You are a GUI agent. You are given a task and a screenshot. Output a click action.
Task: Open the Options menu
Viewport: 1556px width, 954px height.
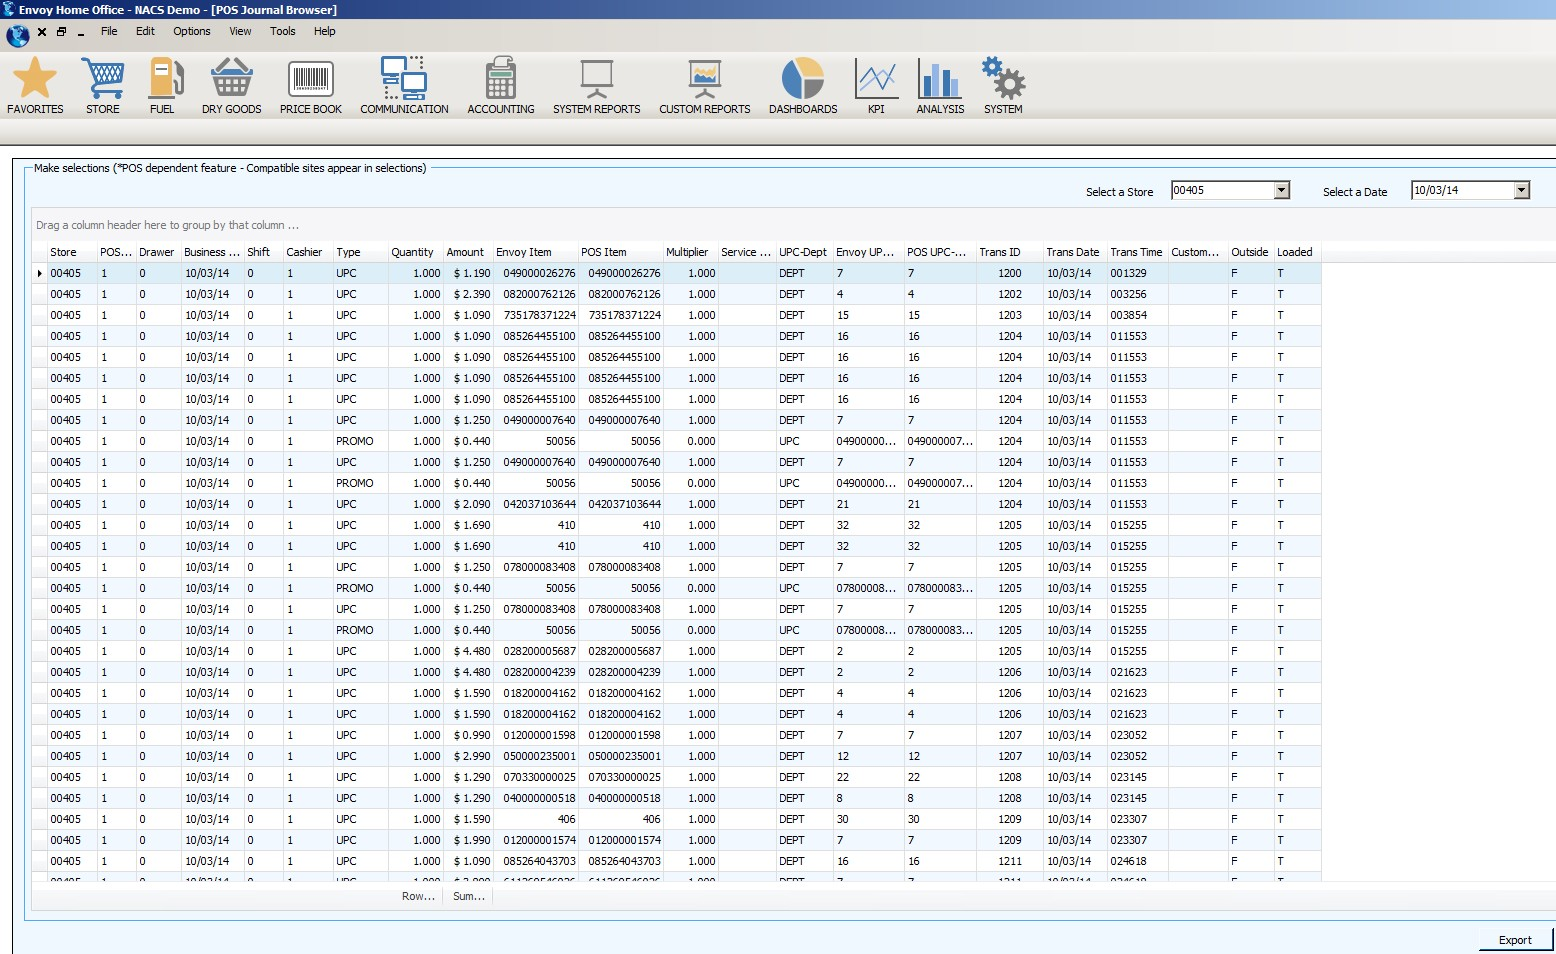pyautogui.click(x=191, y=31)
